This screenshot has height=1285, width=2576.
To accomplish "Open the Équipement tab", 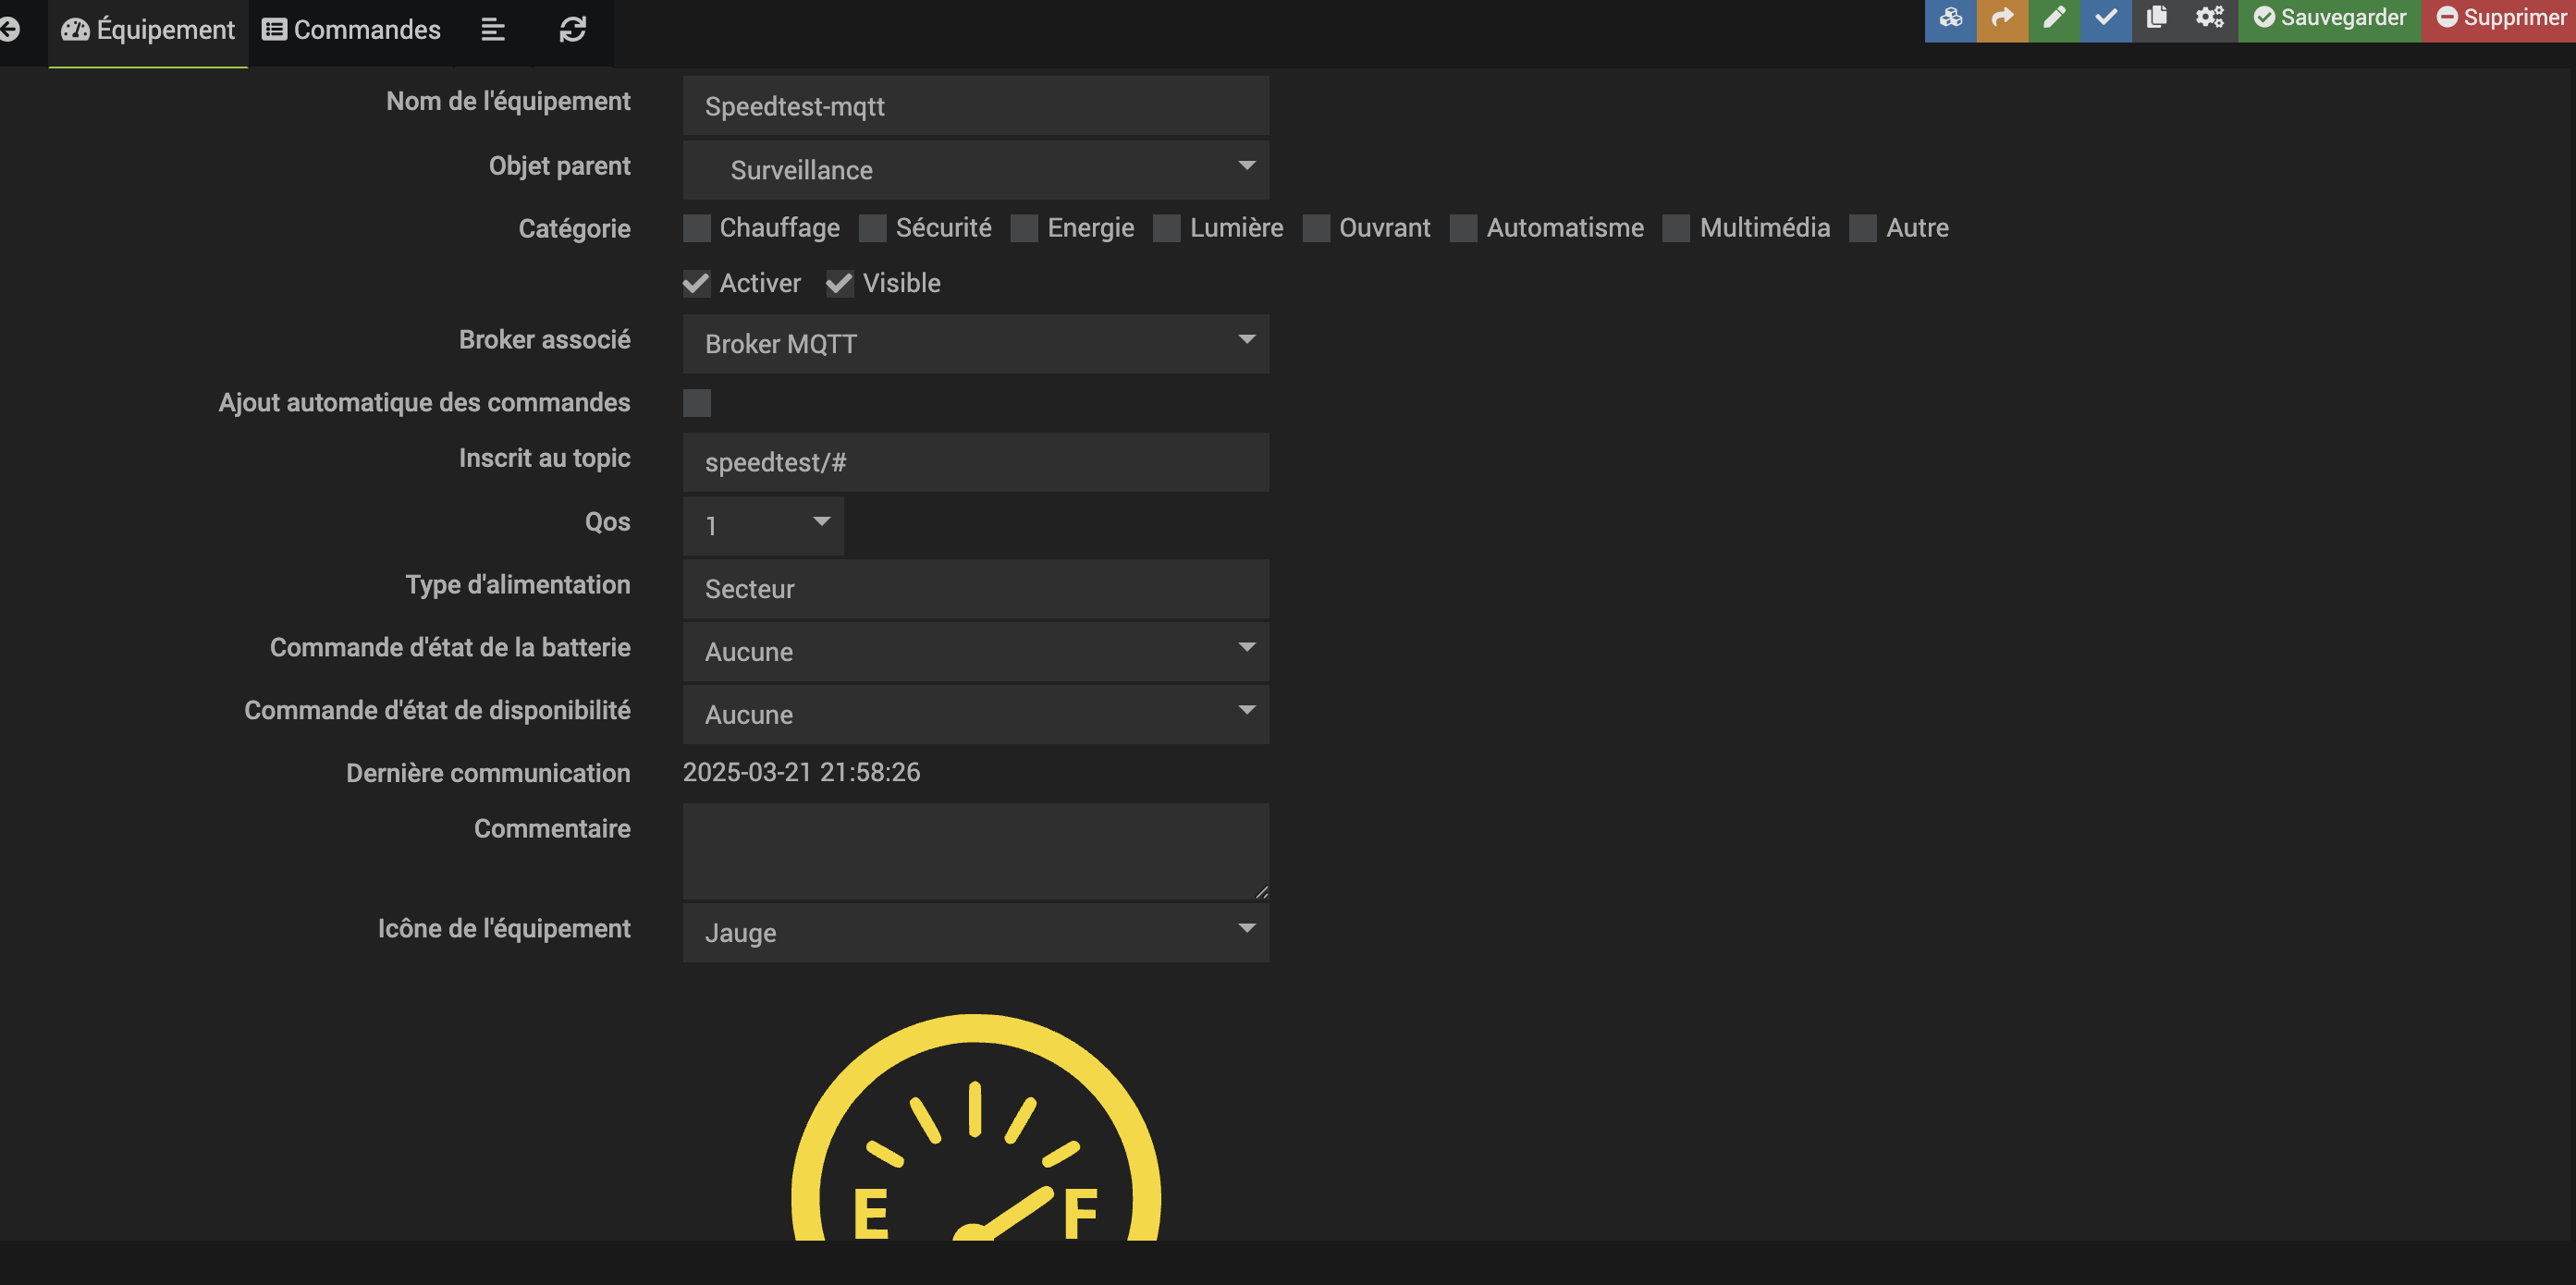I will pyautogui.click(x=148, y=30).
